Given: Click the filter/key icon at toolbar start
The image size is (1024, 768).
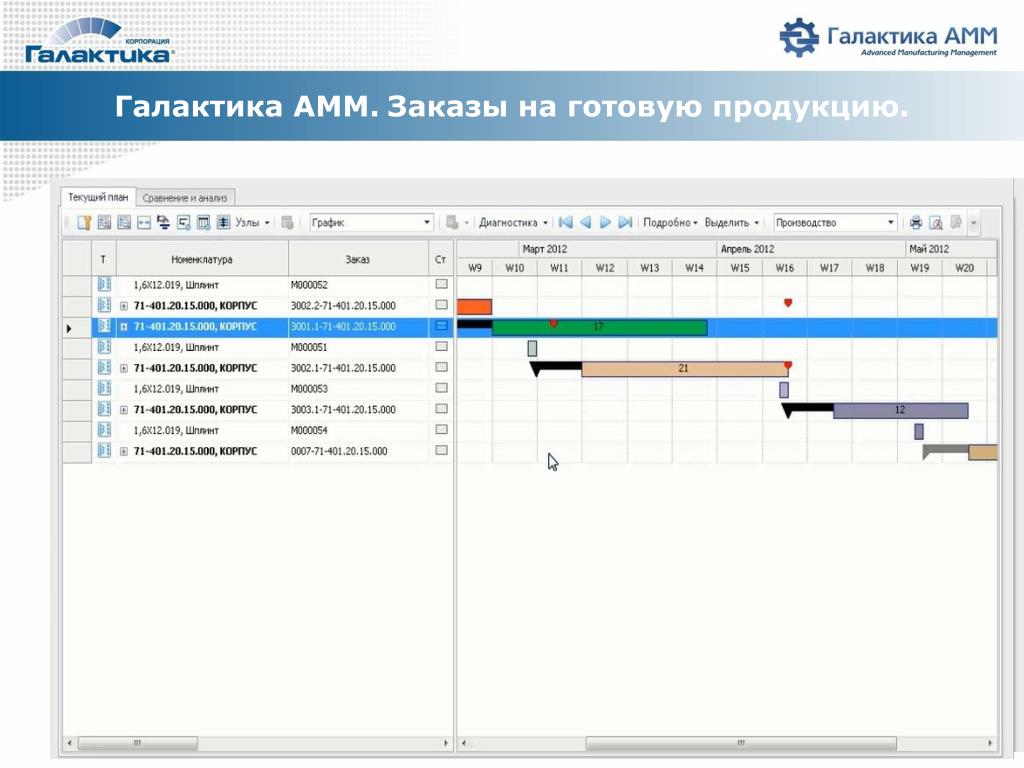Looking at the screenshot, I should coord(84,223).
